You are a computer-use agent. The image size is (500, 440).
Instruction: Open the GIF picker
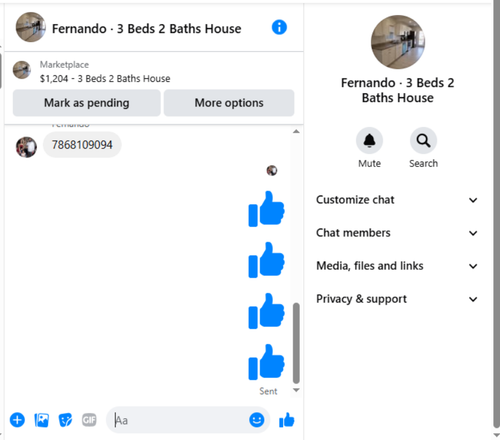pyautogui.click(x=89, y=420)
